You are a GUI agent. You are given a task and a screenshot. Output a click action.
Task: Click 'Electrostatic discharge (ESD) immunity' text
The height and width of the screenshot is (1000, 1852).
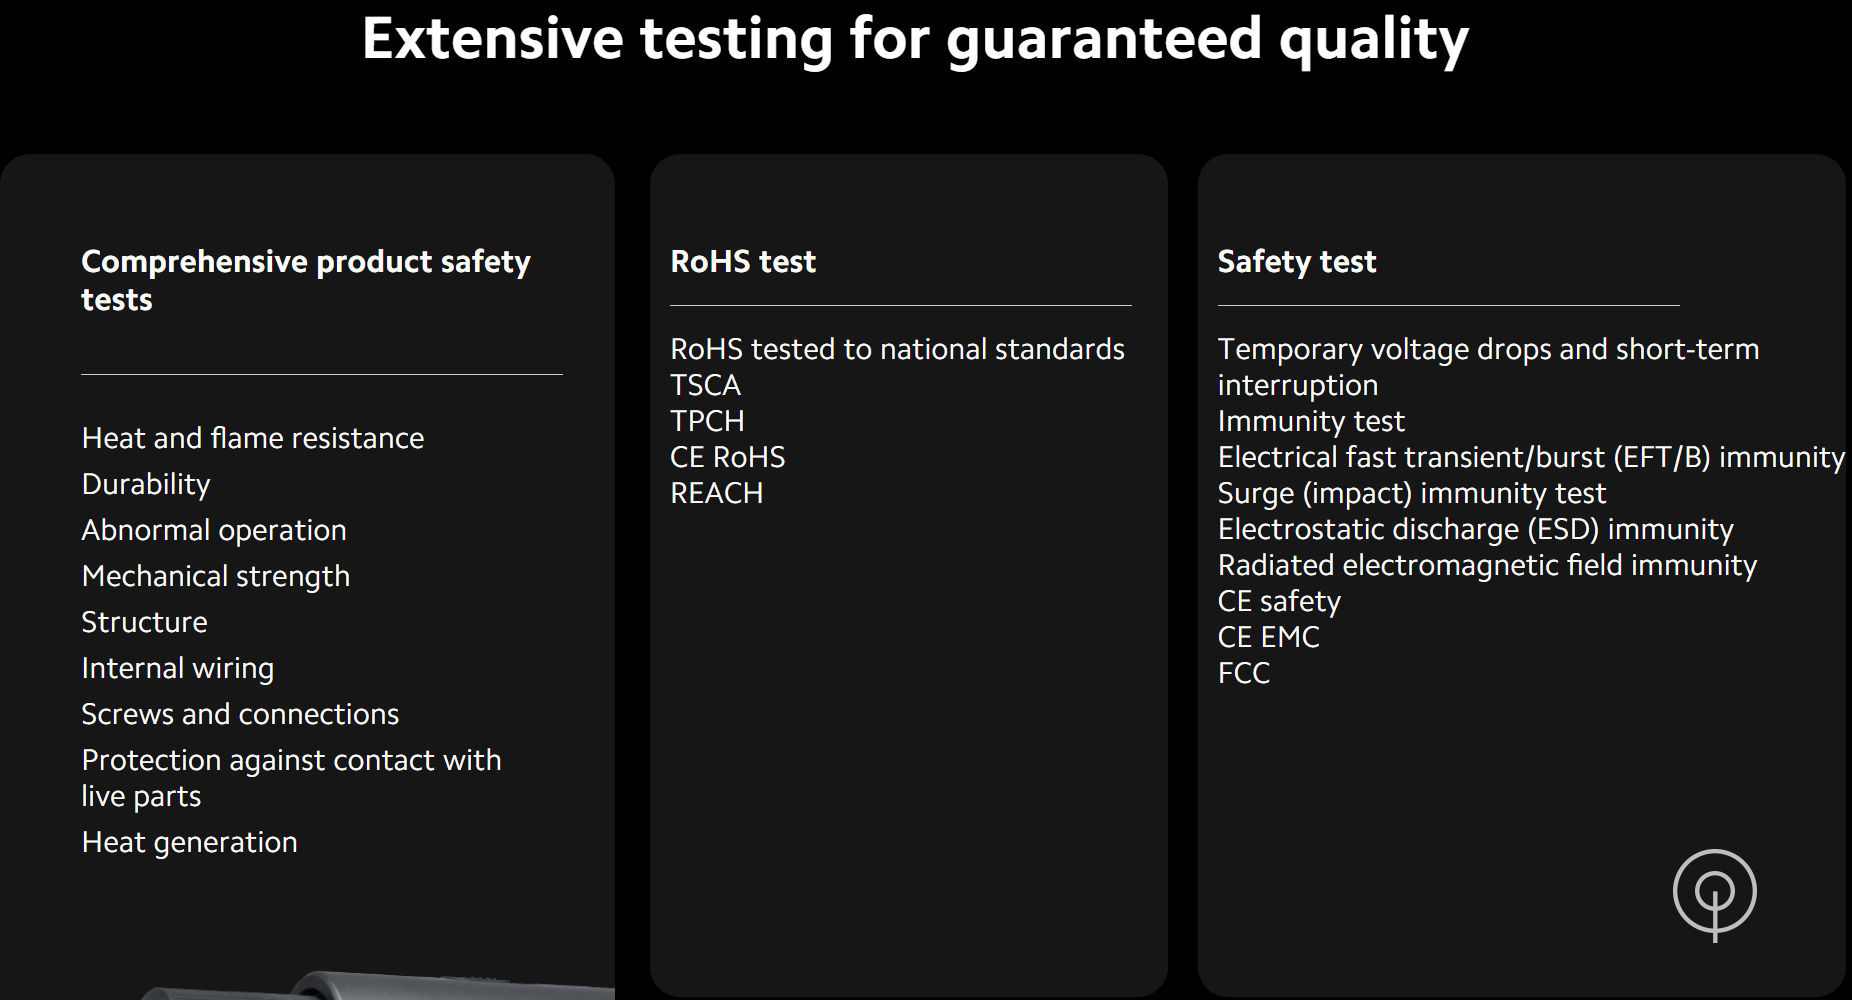(1475, 529)
